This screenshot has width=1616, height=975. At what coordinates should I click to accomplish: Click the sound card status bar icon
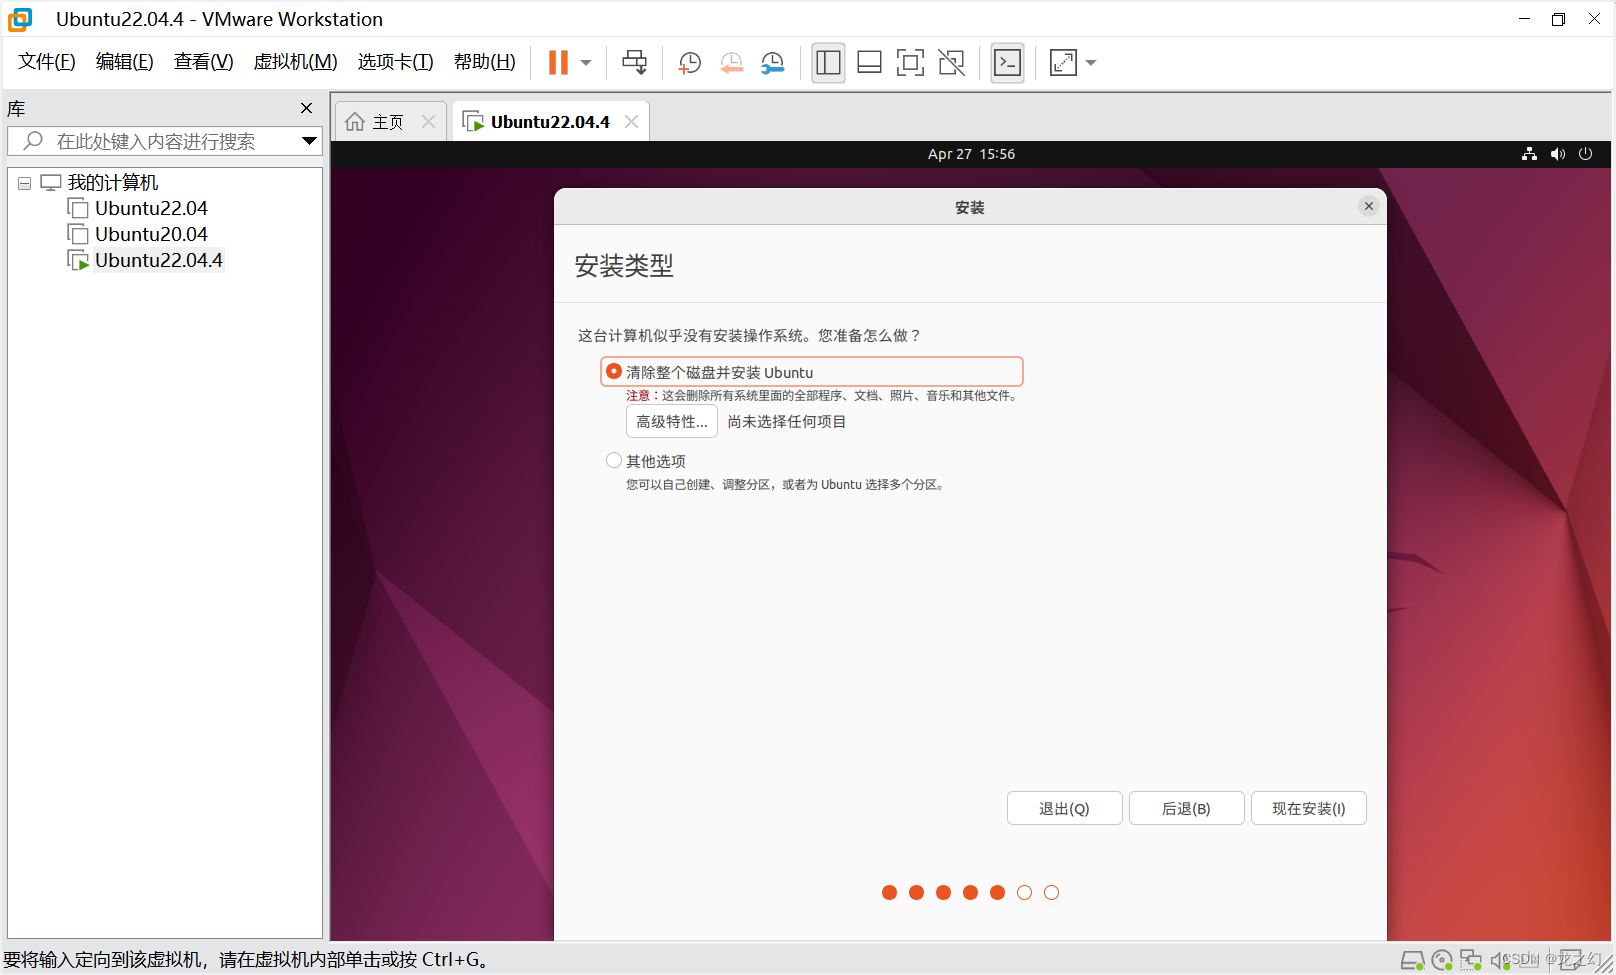coord(1499,960)
